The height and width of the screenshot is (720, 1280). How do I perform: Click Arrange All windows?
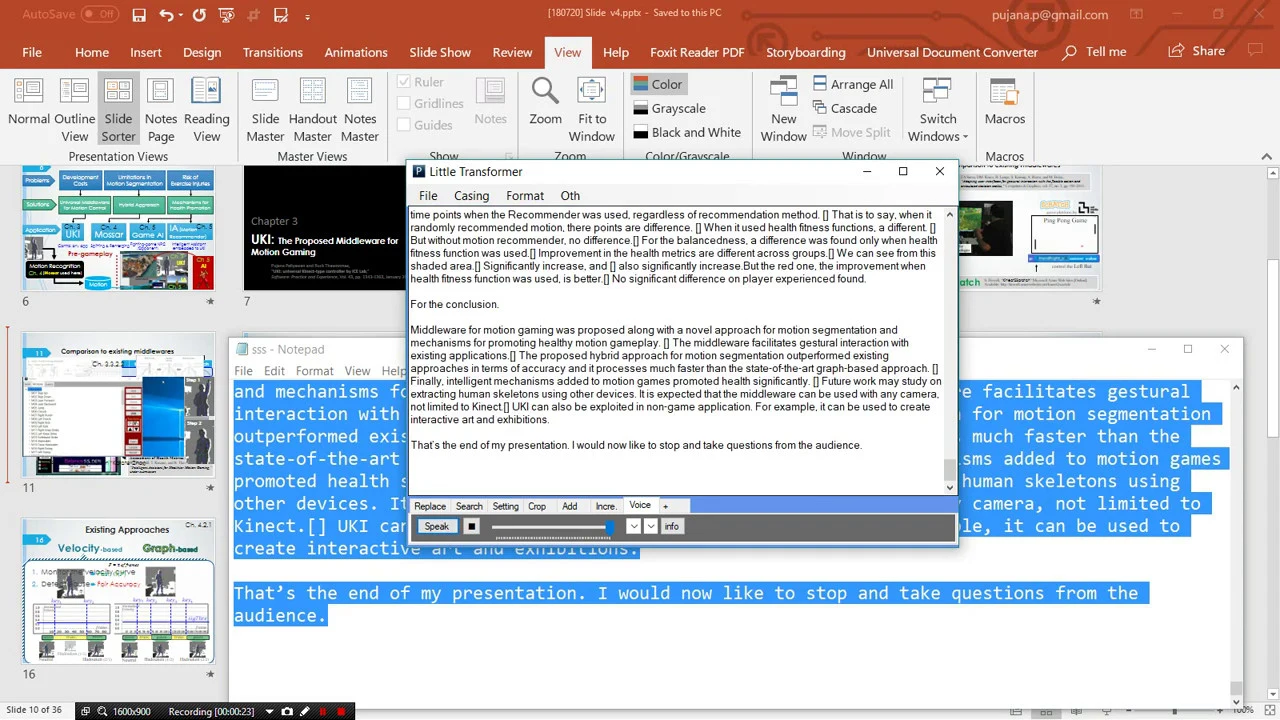point(853,84)
